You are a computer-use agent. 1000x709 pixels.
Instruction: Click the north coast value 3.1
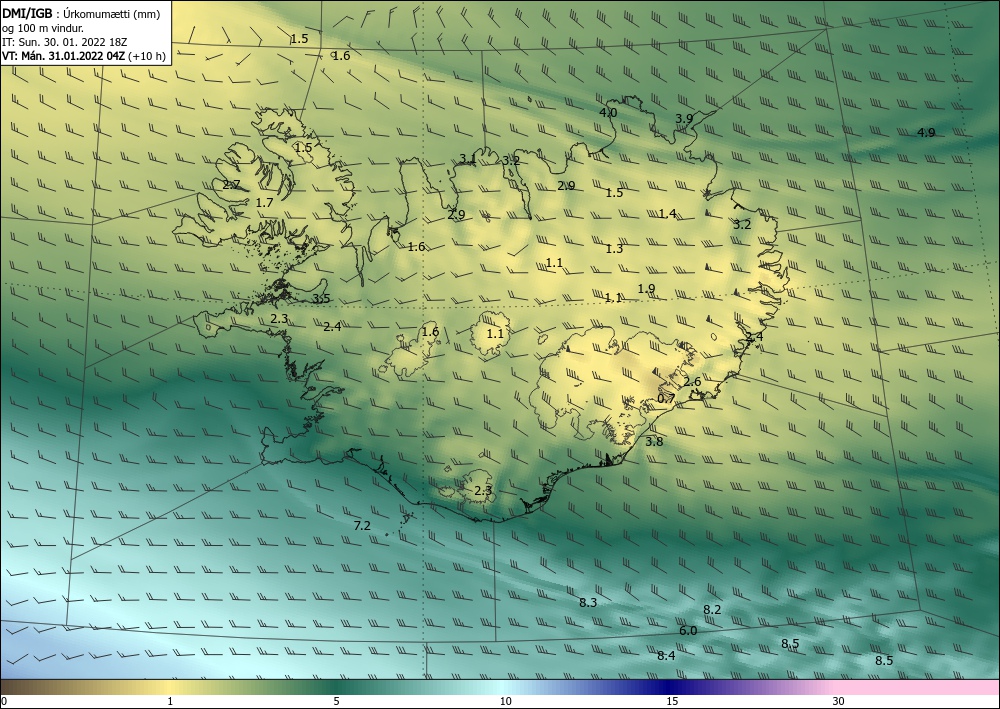(467, 159)
